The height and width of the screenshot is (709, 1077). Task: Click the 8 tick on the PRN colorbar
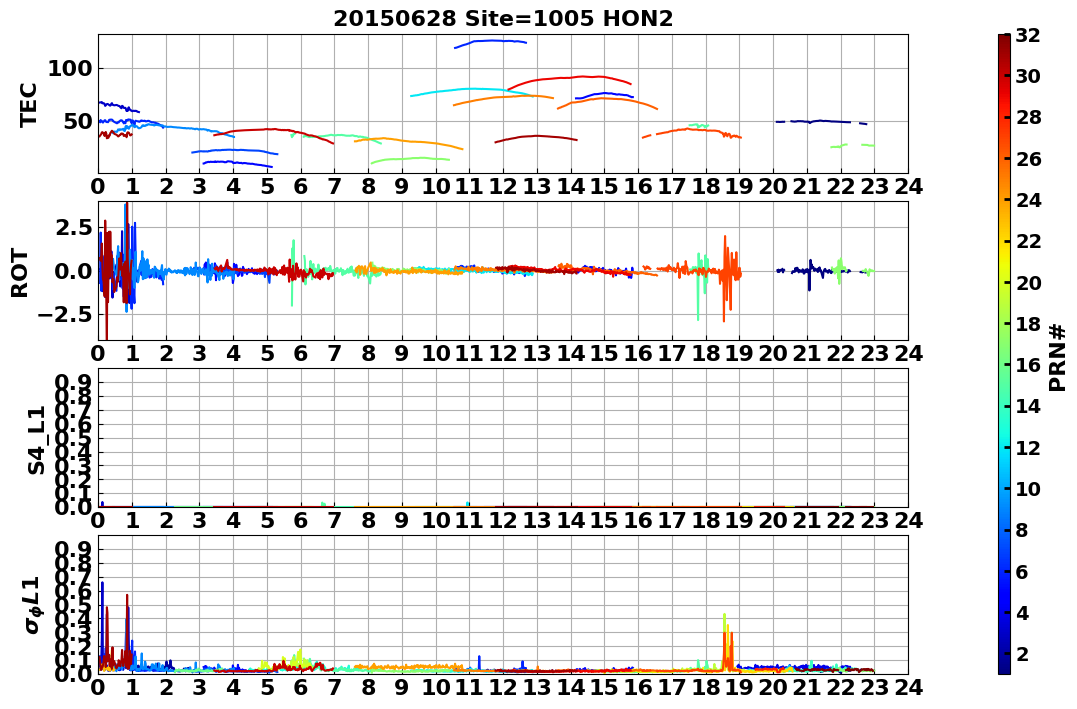coord(1023,530)
